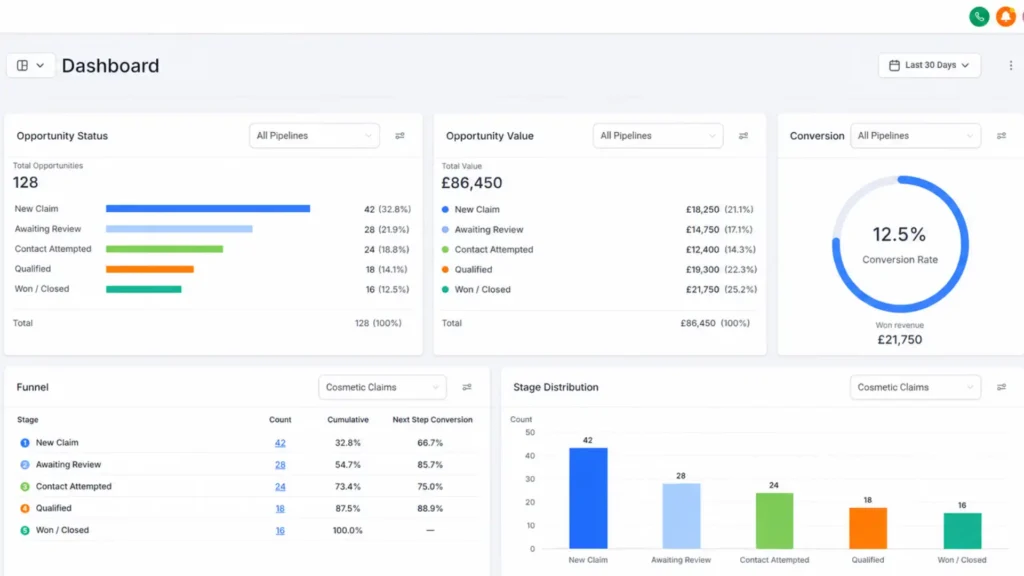Click the Funnel stage 2 Awaiting Review badge
This screenshot has height=576, width=1024.
[x=25, y=465]
